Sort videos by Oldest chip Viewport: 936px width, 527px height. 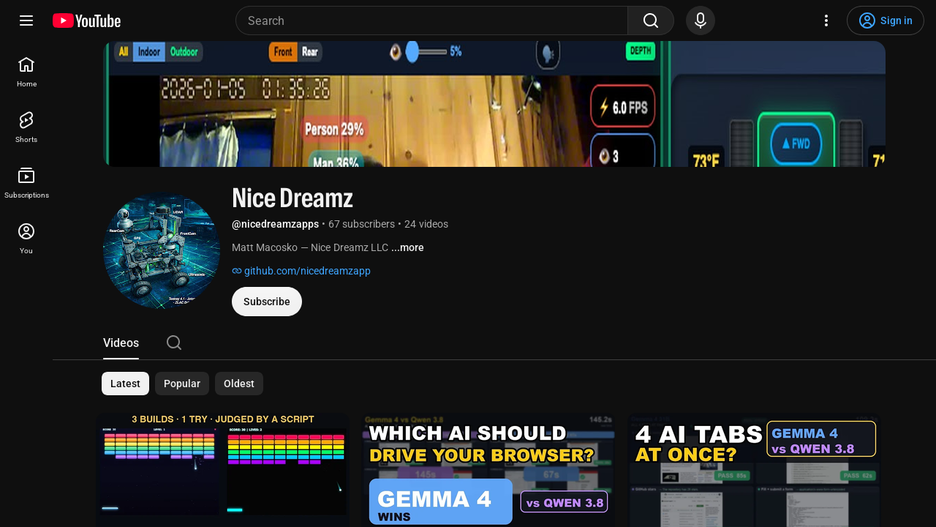coord(239,384)
